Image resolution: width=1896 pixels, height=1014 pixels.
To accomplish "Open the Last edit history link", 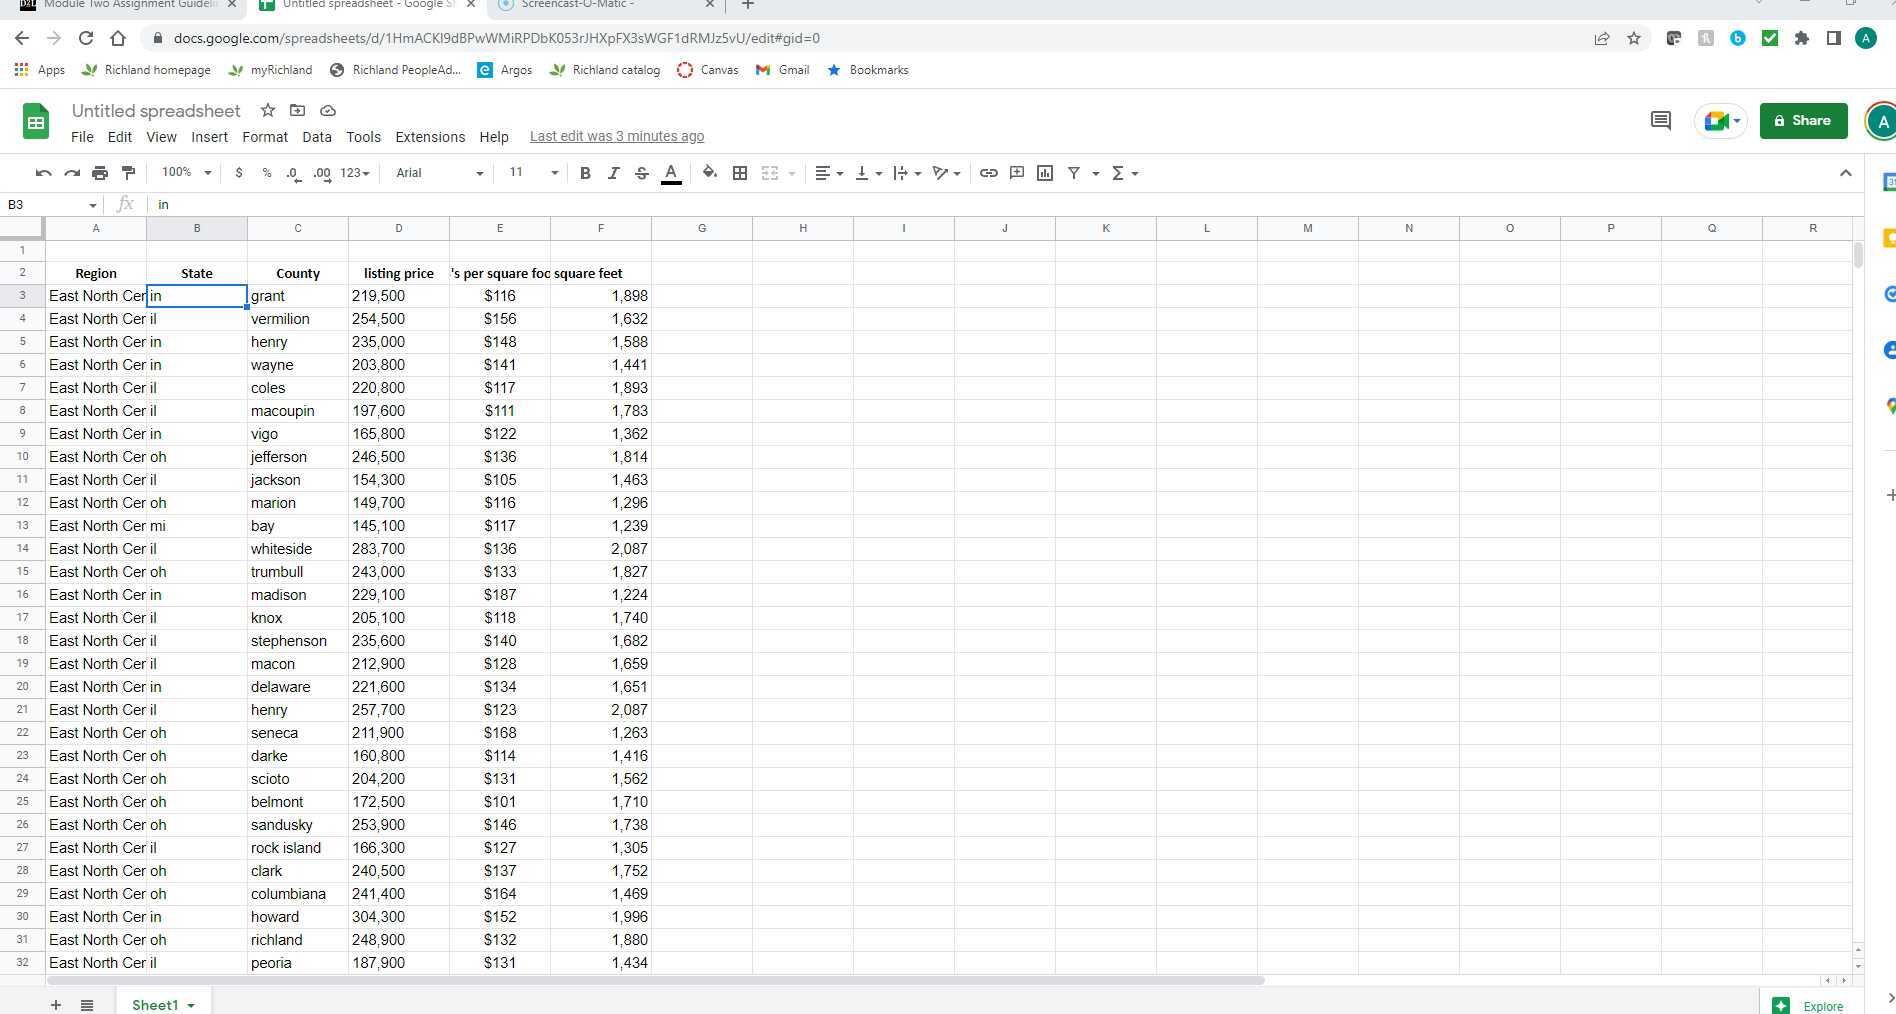I will (x=616, y=136).
